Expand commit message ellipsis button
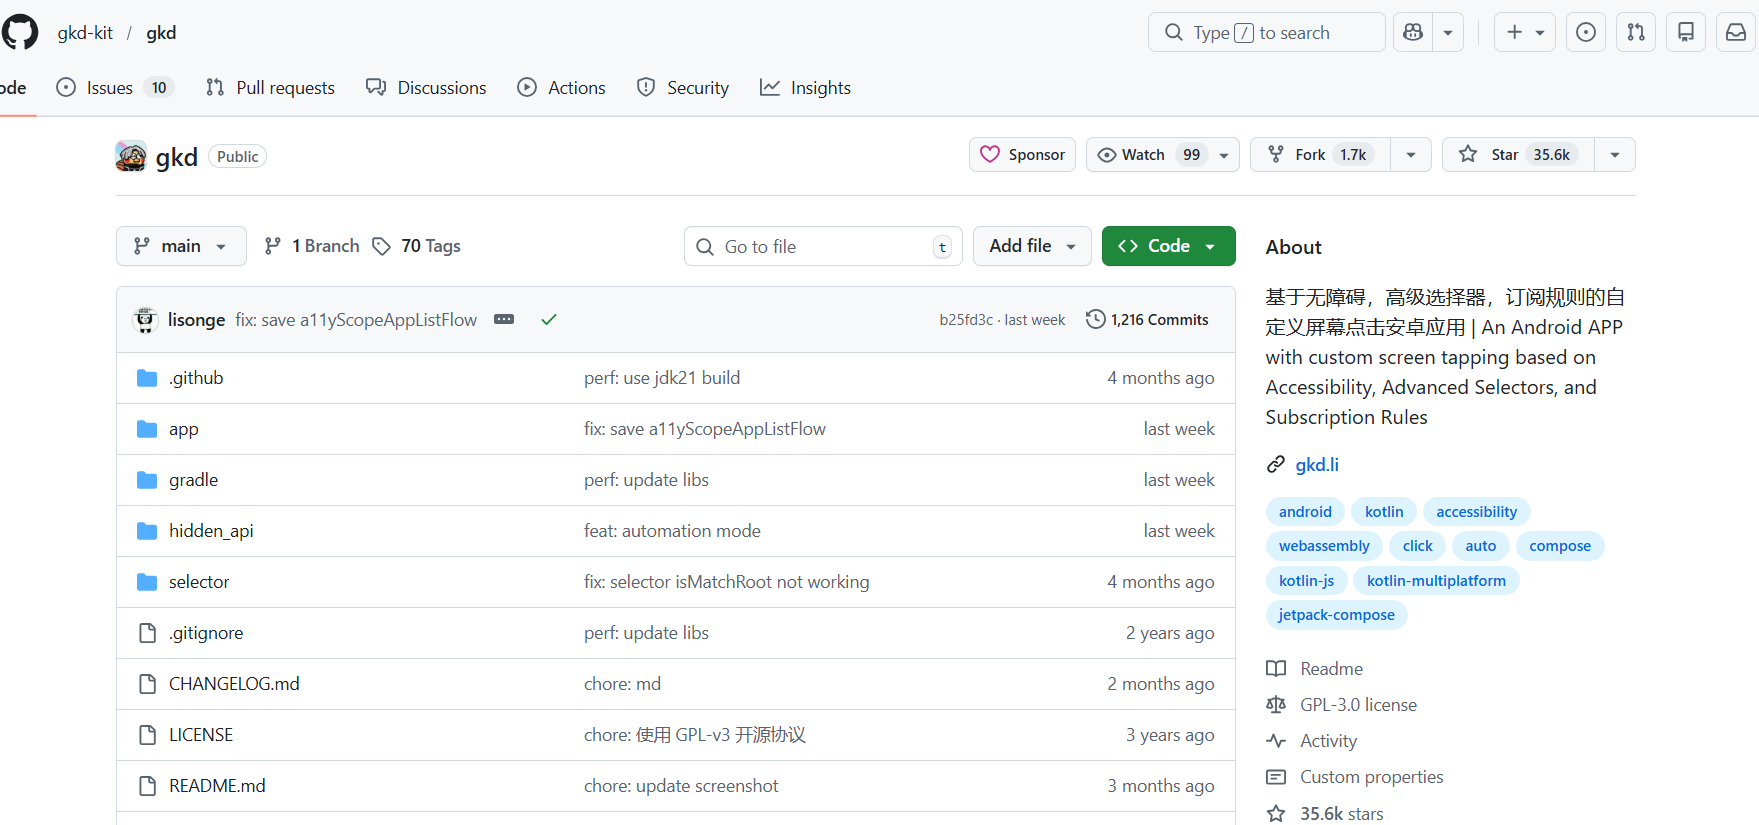This screenshot has width=1759, height=825. coord(504,320)
